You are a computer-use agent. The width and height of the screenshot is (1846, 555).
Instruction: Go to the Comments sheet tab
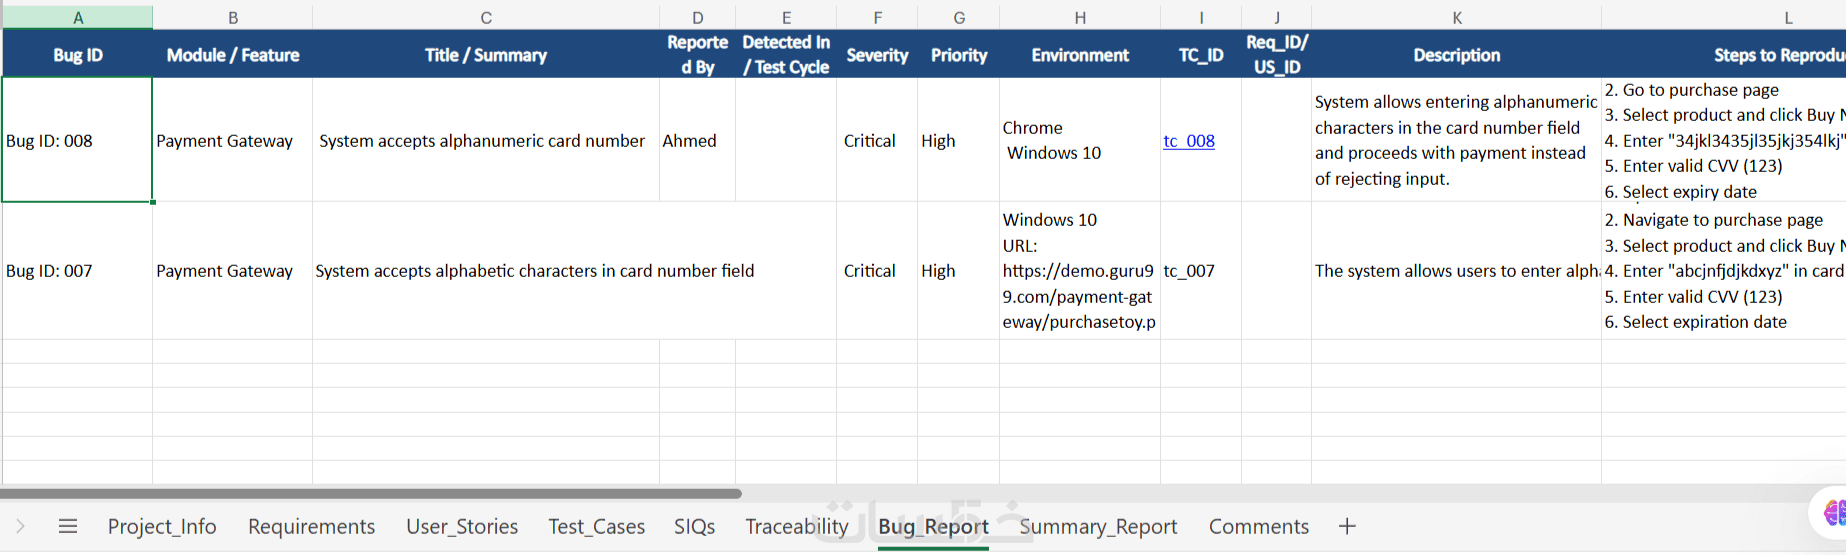point(1258,526)
